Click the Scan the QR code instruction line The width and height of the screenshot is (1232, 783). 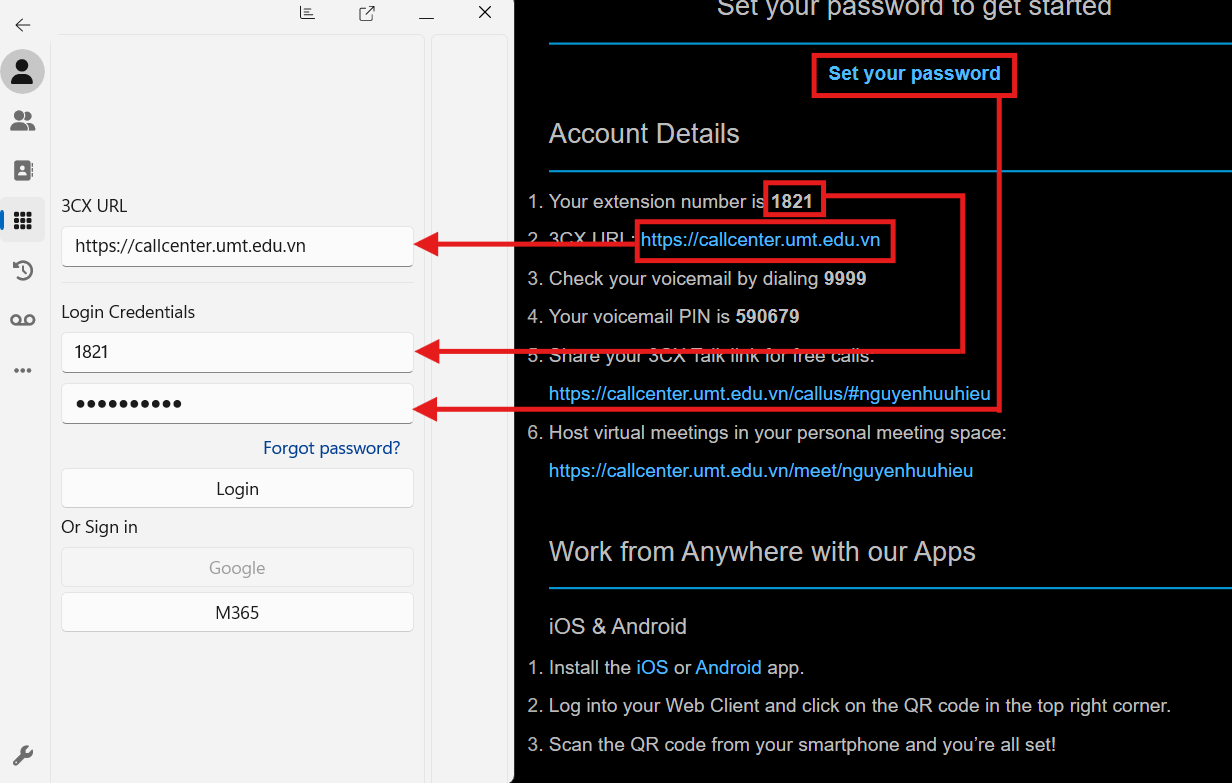pos(802,744)
